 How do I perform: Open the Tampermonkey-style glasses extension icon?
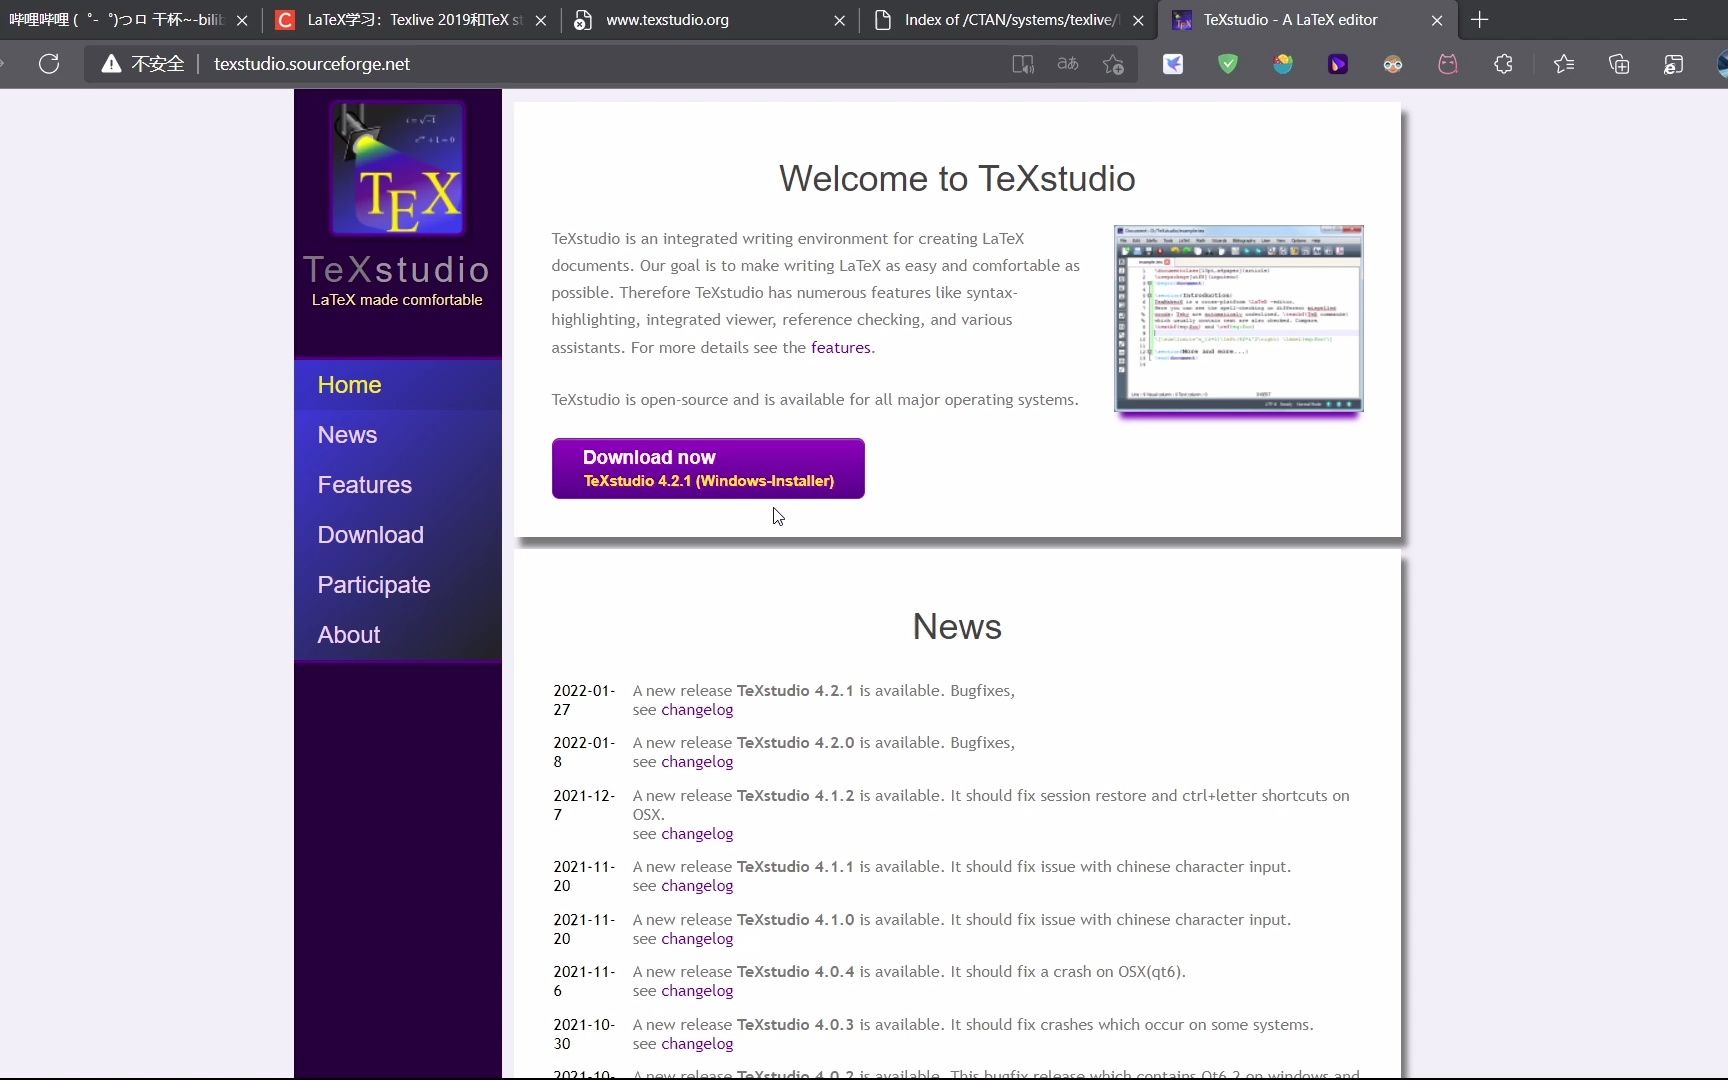[1393, 64]
